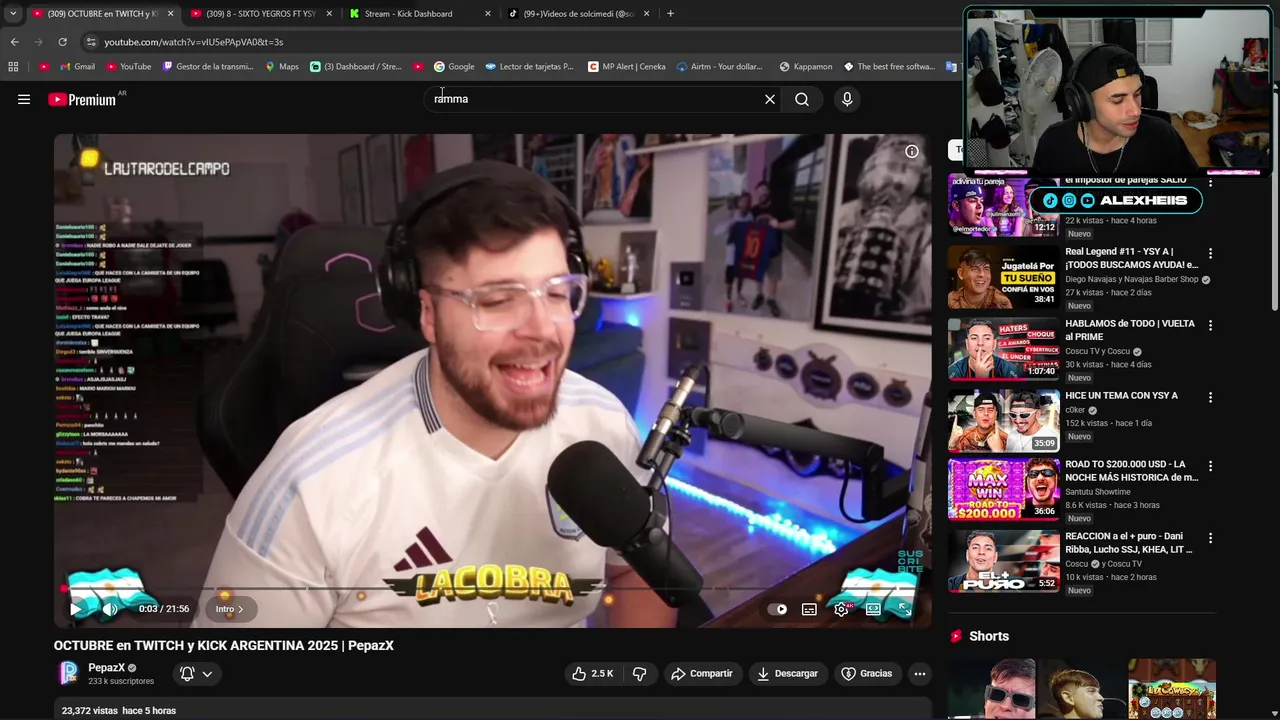This screenshot has height=720, width=1280.
Task: Click the search magnifier button
Action: (802, 99)
